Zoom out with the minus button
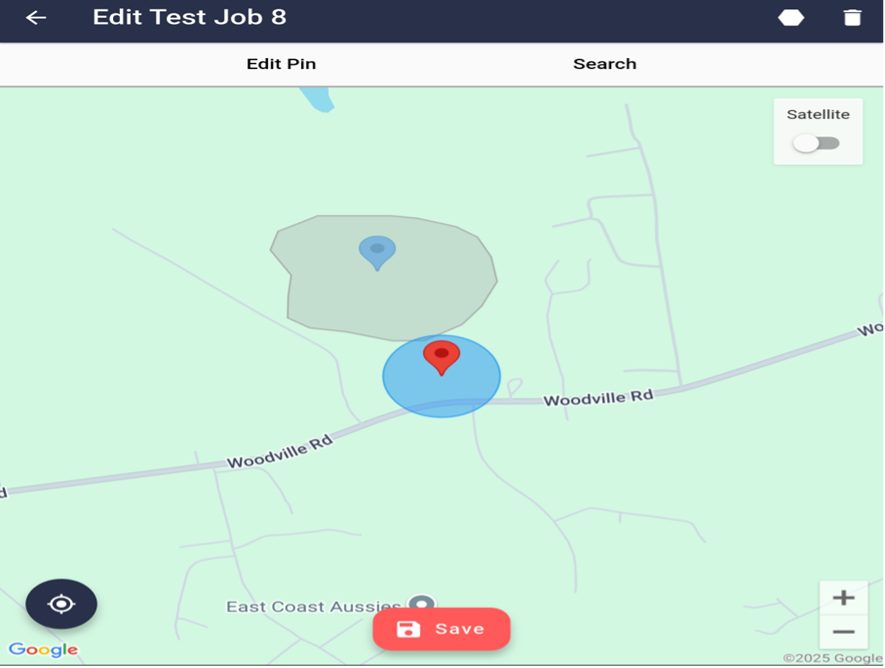The image size is (885, 668). (843, 632)
